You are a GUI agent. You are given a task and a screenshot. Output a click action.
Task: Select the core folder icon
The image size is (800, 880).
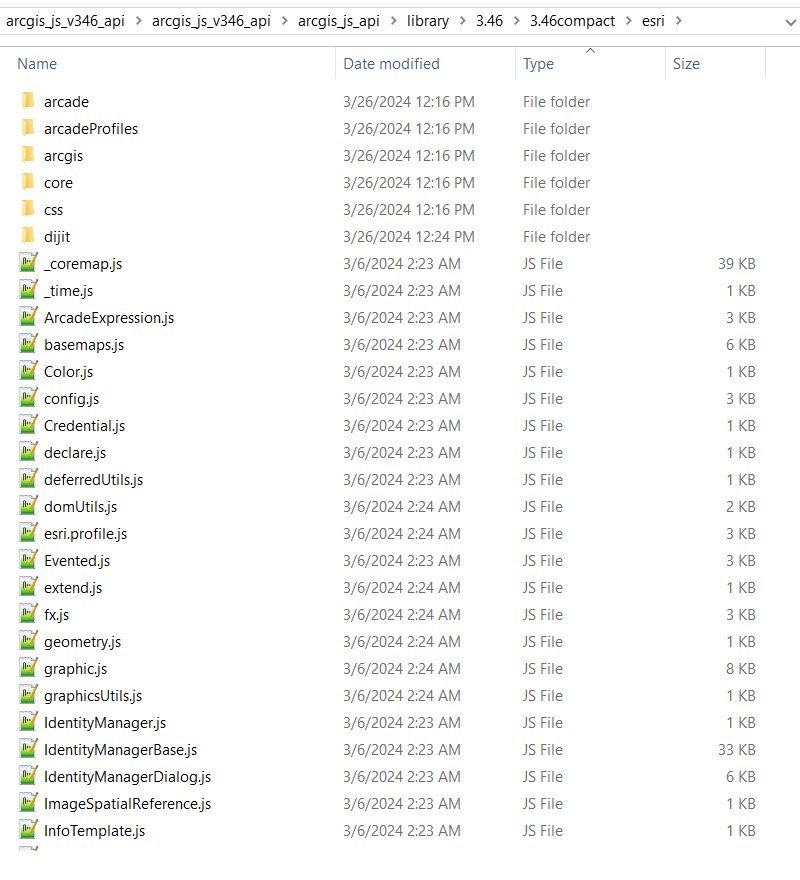[27, 182]
